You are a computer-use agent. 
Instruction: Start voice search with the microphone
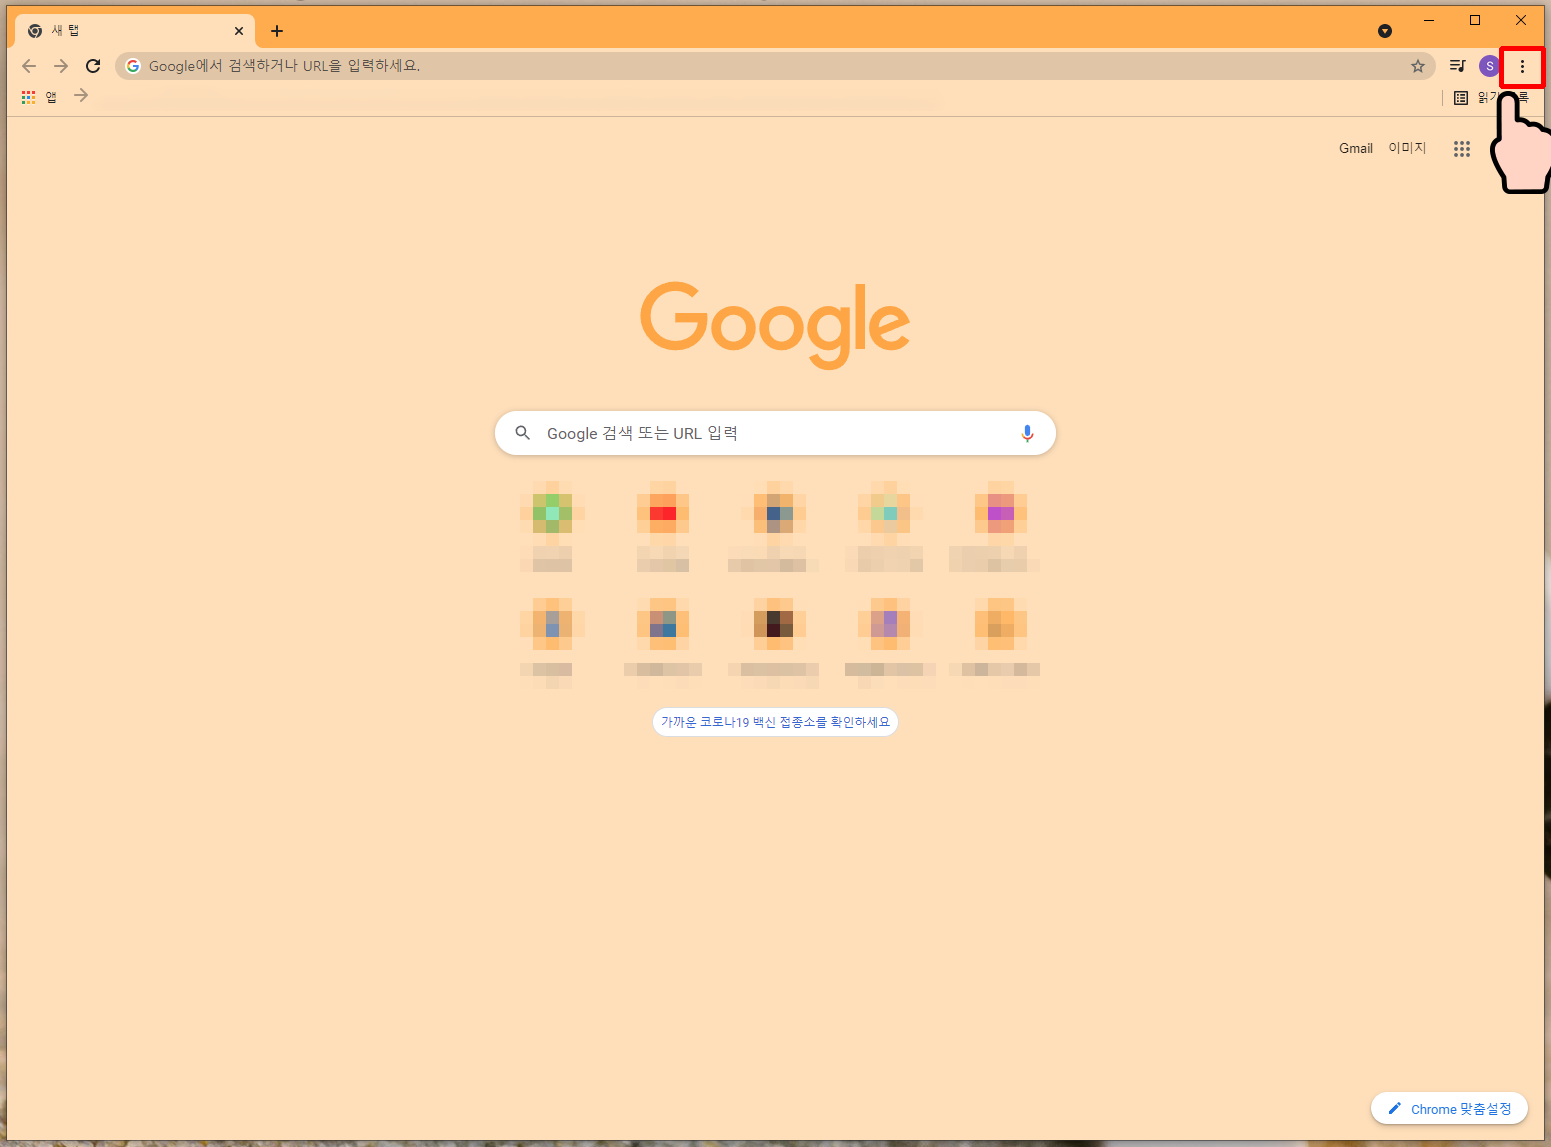1027,433
